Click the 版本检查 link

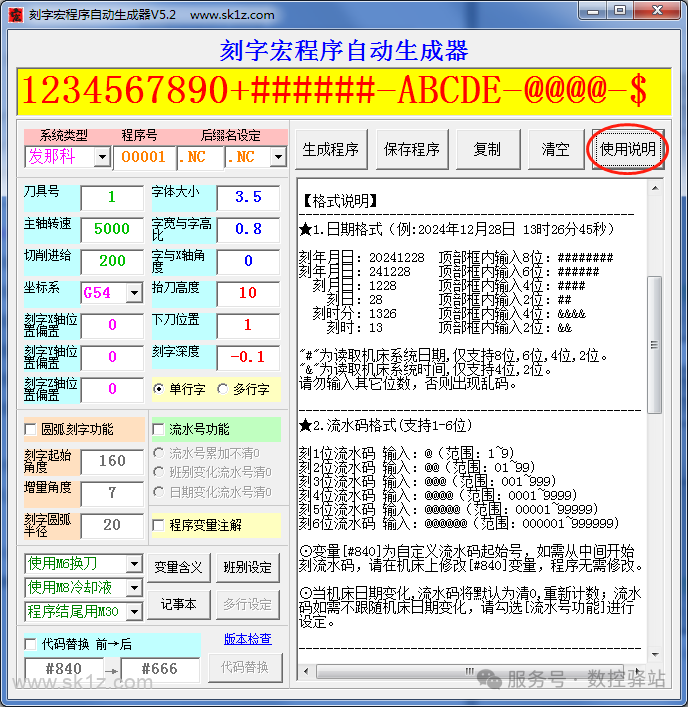click(x=248, y=638)
